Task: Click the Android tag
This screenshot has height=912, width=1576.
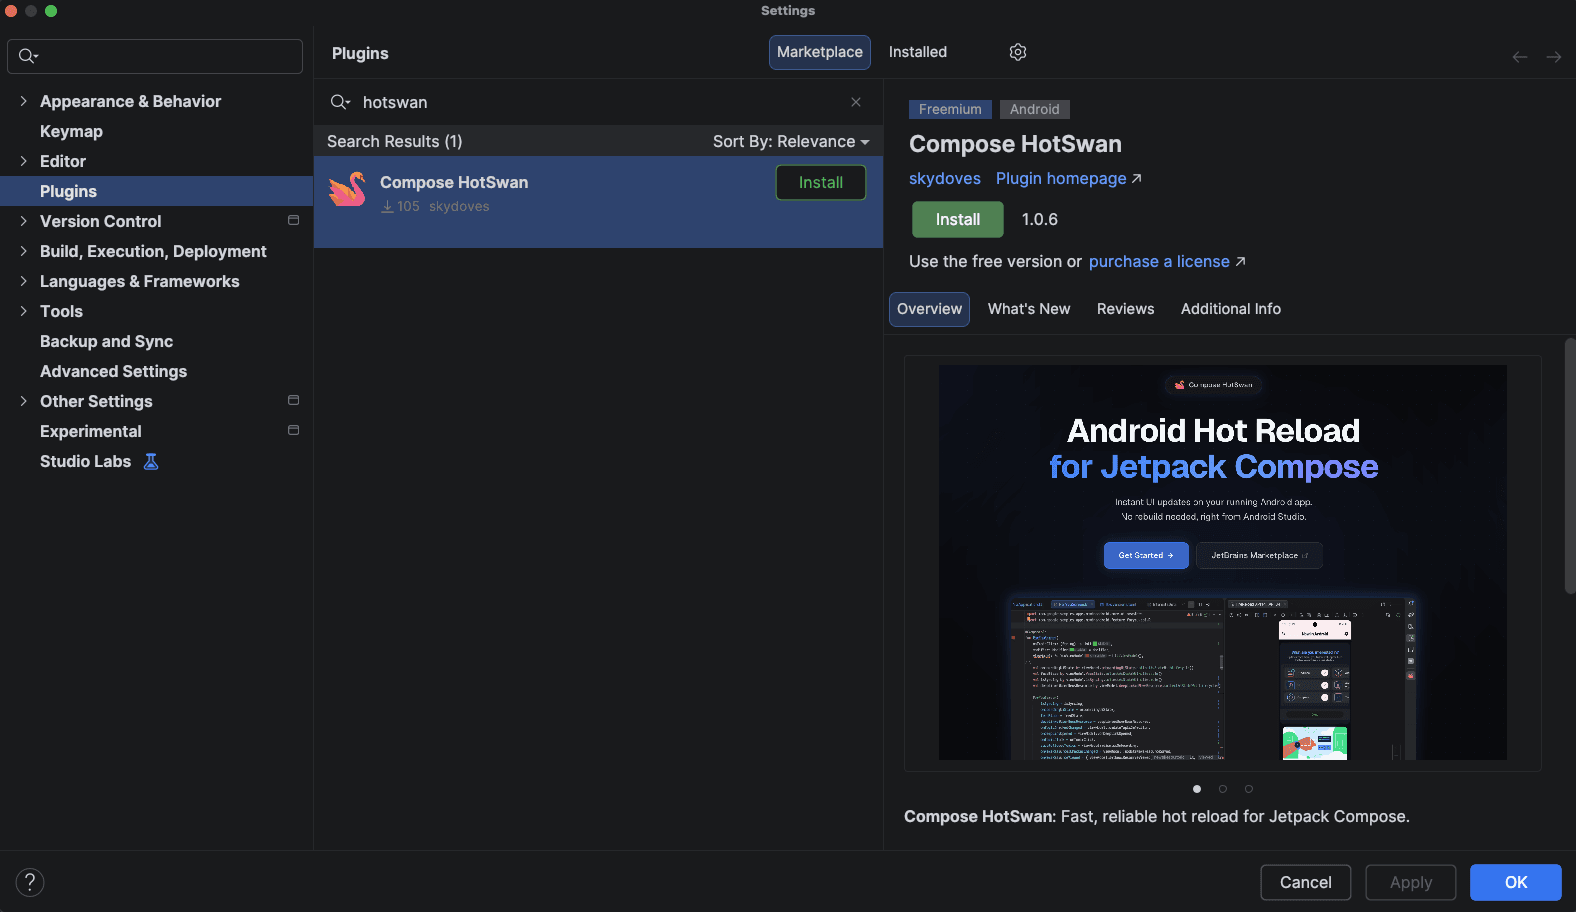Action: click(x=1034, y=109)
